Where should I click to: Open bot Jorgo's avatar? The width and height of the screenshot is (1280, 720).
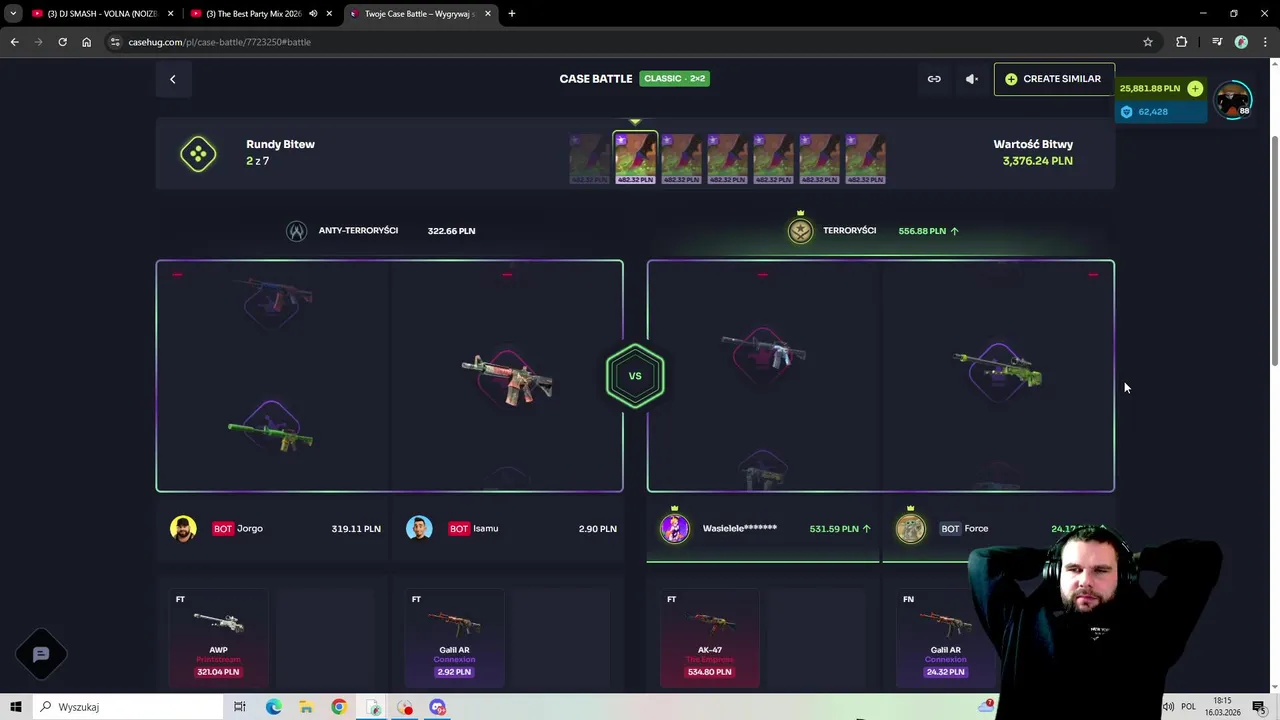point(183,528)
